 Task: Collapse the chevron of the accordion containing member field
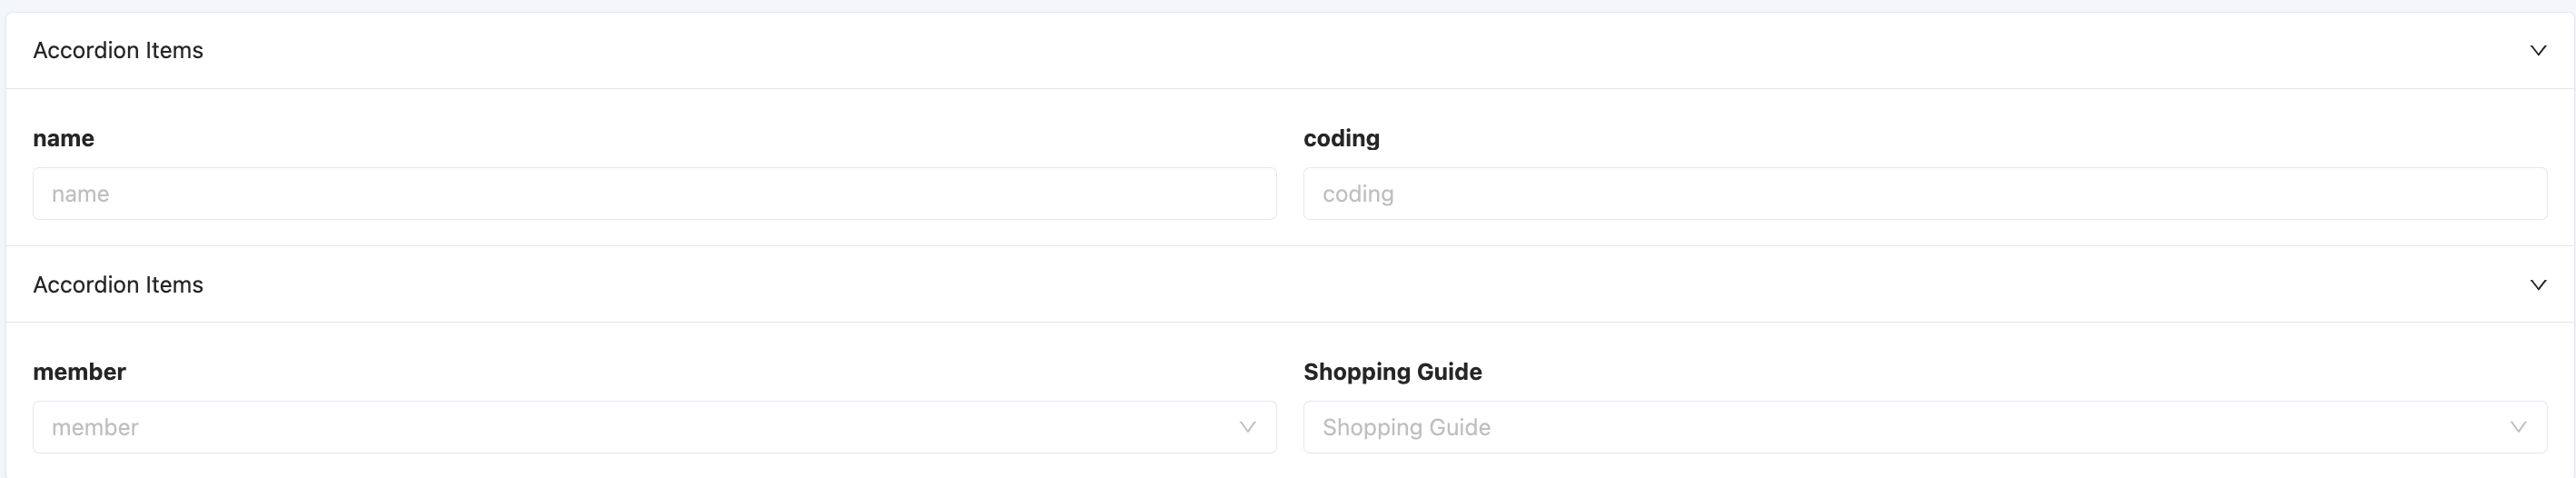2537,285
